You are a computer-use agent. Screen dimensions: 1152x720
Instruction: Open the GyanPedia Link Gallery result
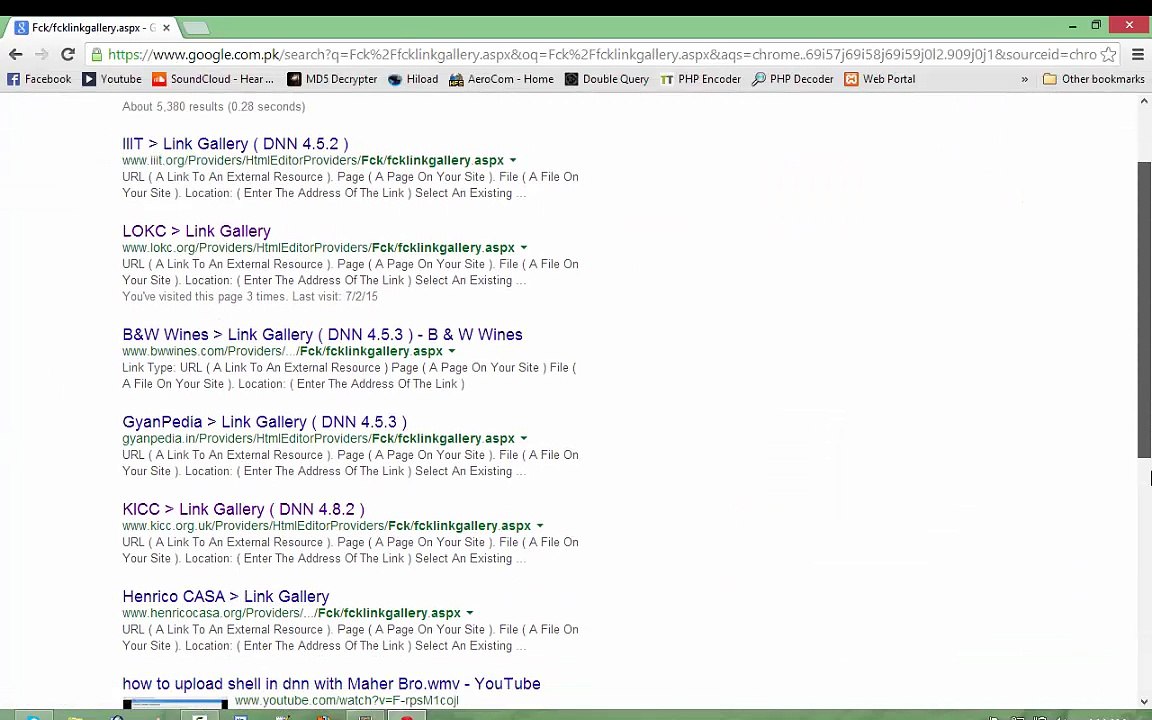264,422
